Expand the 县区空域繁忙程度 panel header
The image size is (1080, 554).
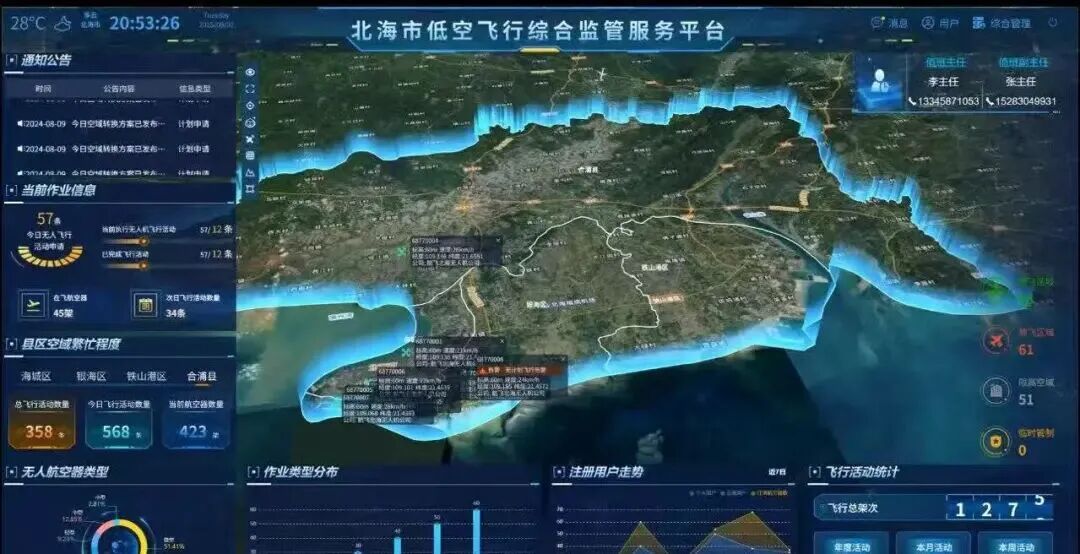coord(12,344)
